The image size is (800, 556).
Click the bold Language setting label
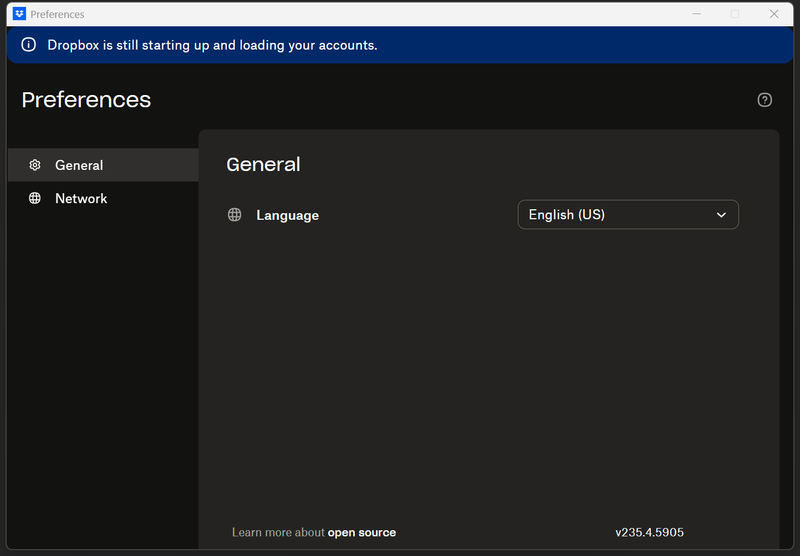pyautogui.click(x=287, y=215)
